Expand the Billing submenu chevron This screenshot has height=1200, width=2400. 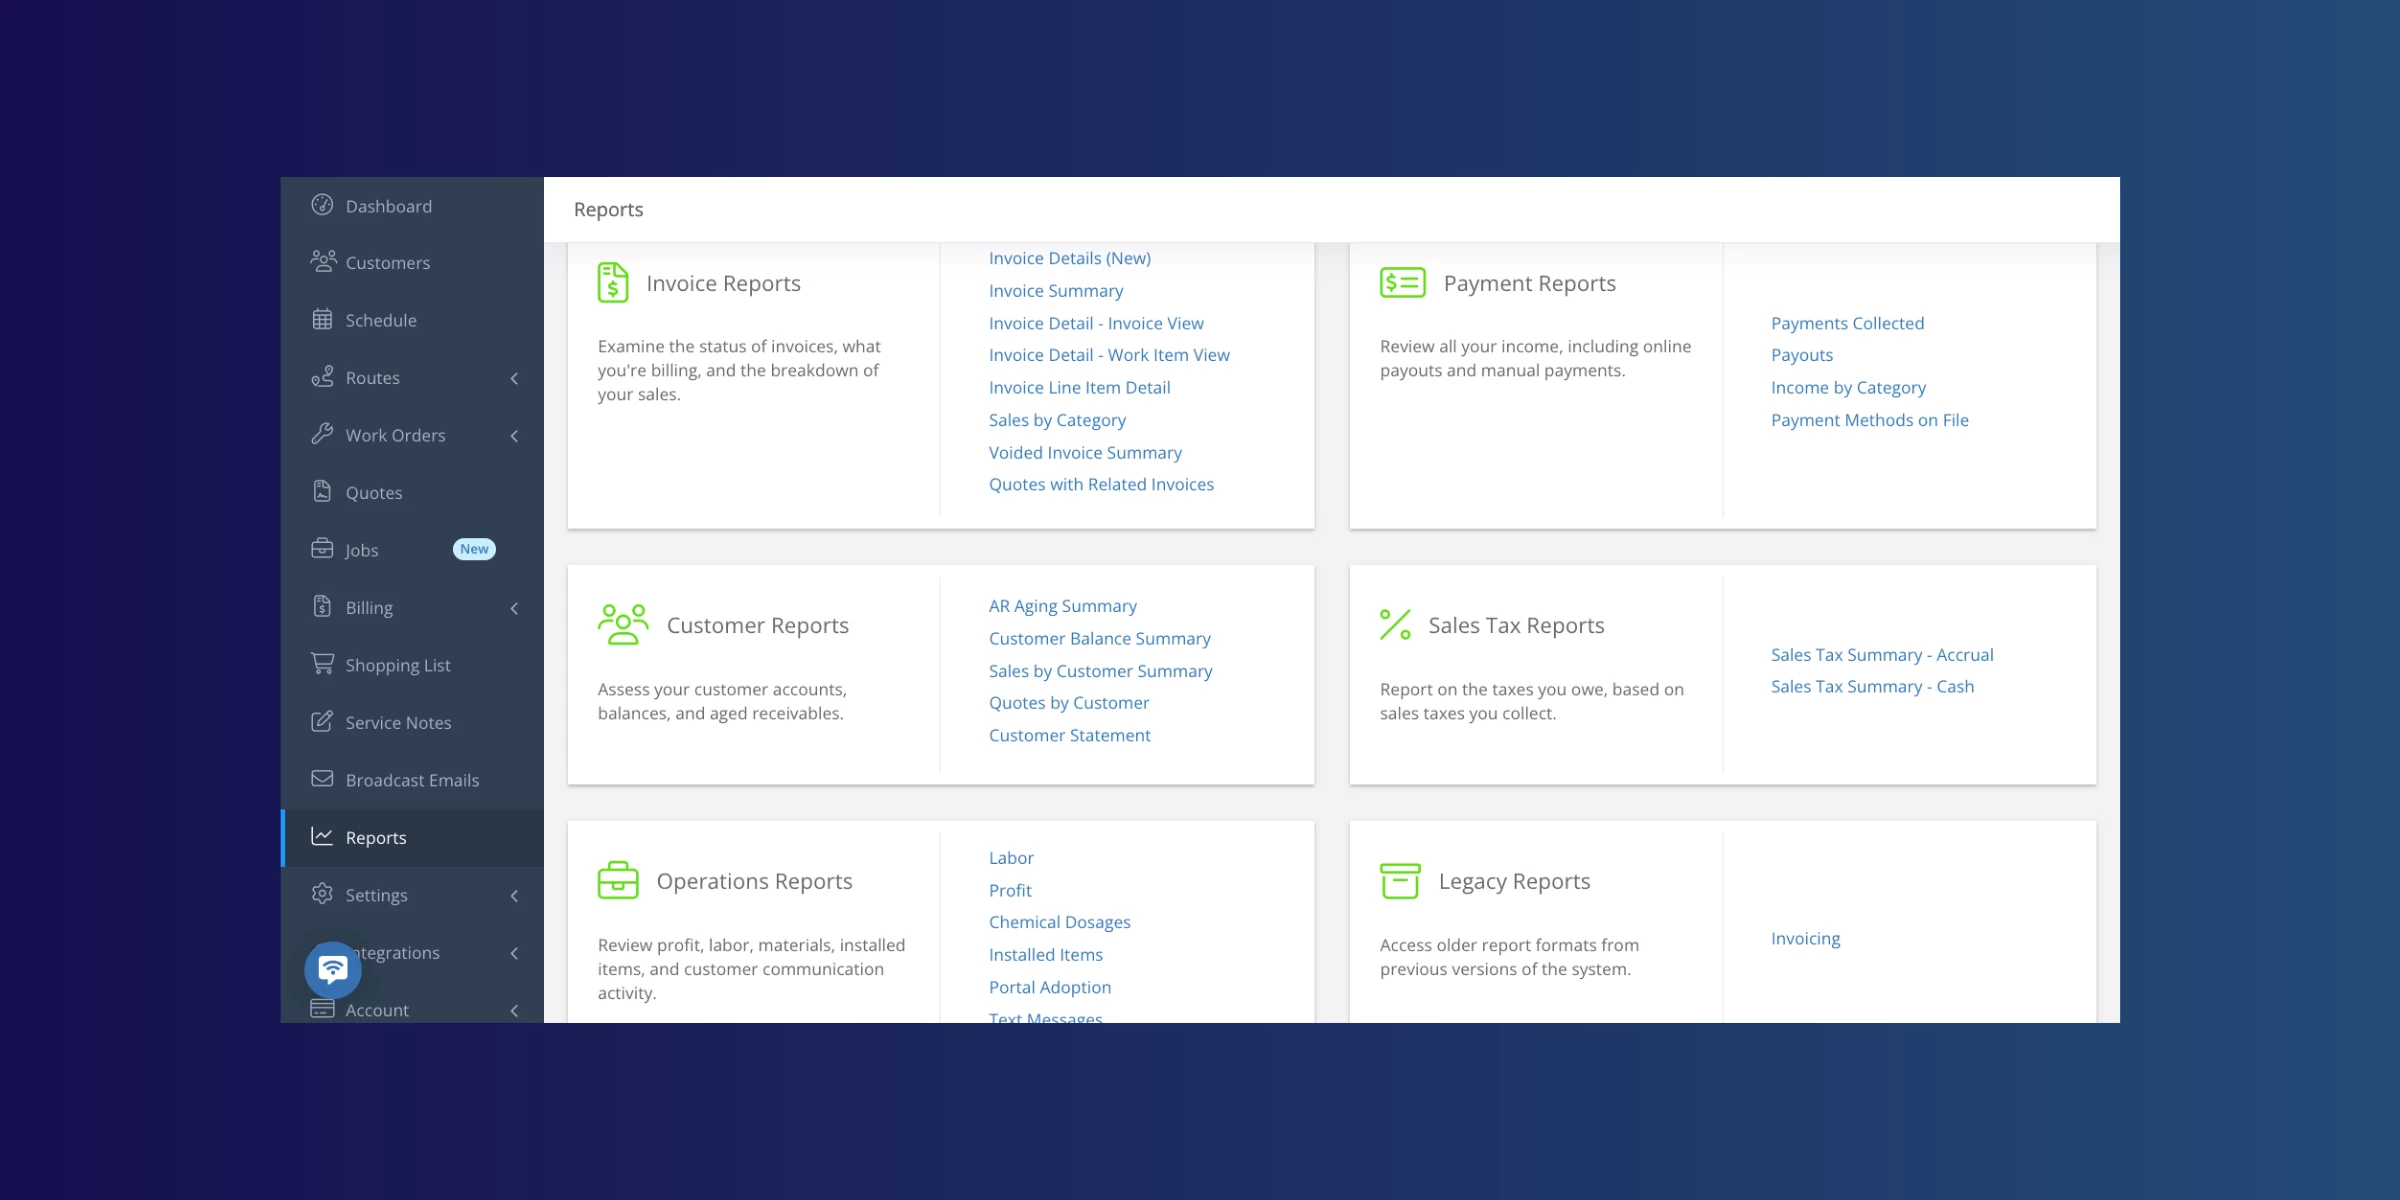tap(515, 608)
